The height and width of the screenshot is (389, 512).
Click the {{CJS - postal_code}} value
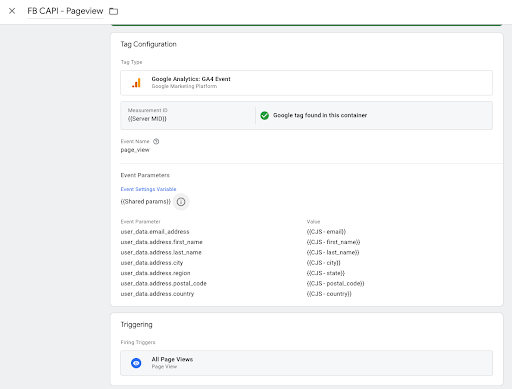point(335,283)
